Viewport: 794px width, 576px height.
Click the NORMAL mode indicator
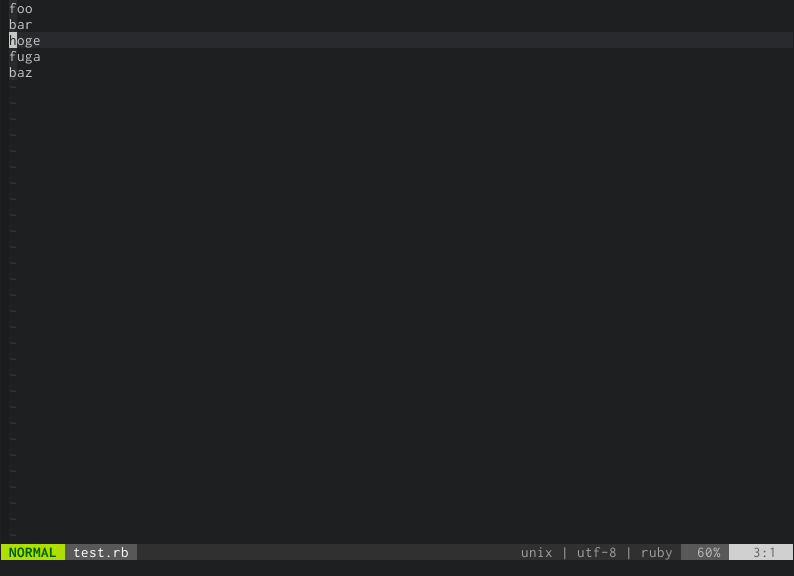[x=32, y=552]
